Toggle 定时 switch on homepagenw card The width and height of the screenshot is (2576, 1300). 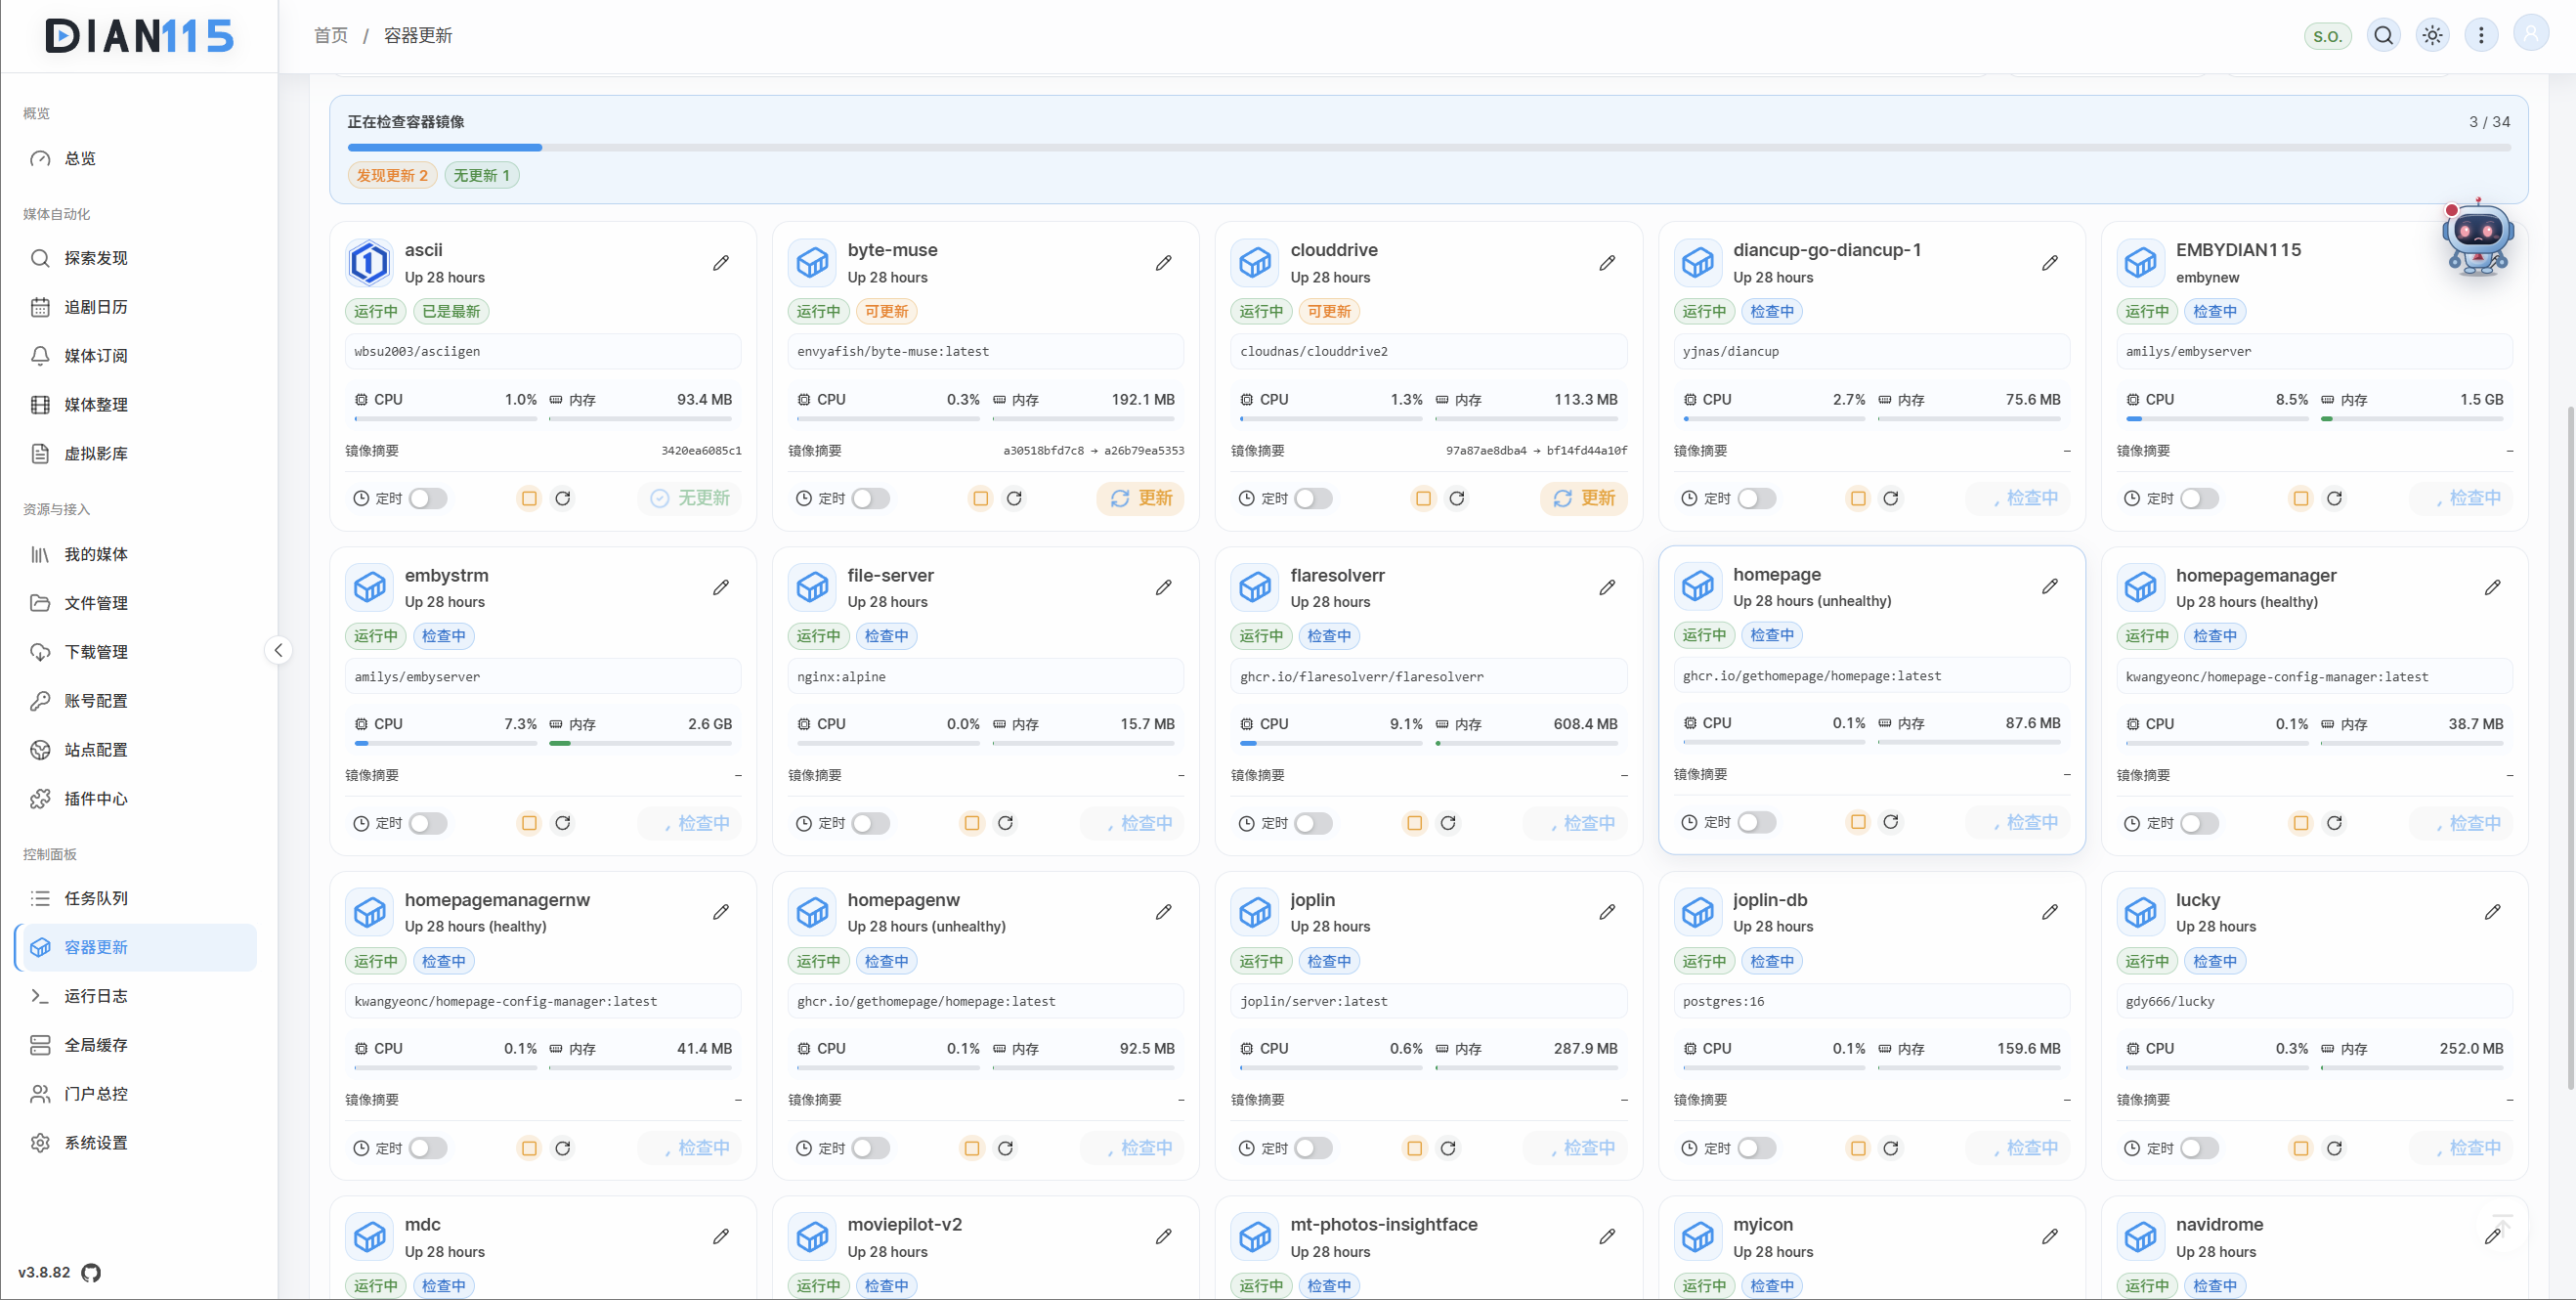[870, 1148]
